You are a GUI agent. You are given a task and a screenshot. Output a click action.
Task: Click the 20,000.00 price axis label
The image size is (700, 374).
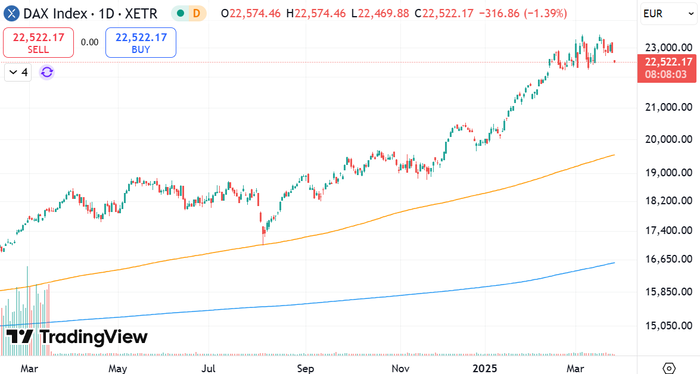[668, 139]
